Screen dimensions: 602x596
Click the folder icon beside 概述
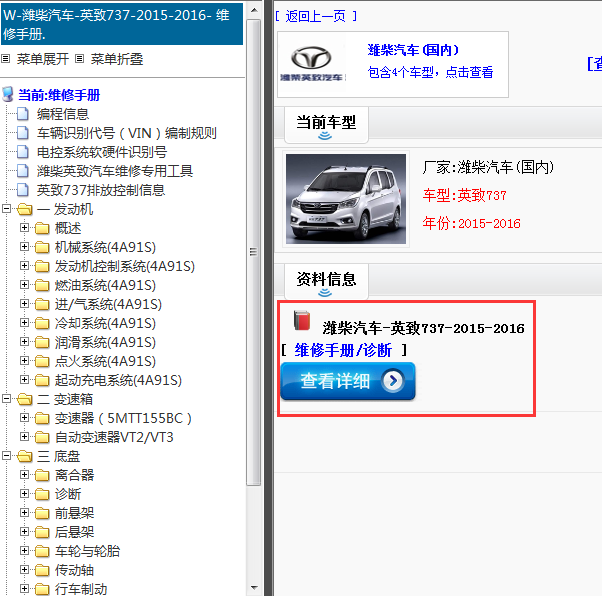tap(42, 228)
